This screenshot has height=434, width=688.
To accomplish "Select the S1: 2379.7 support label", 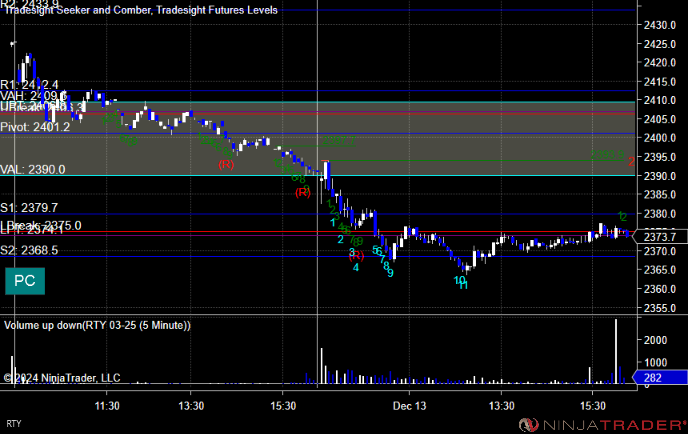I will [x=29, y=208].
